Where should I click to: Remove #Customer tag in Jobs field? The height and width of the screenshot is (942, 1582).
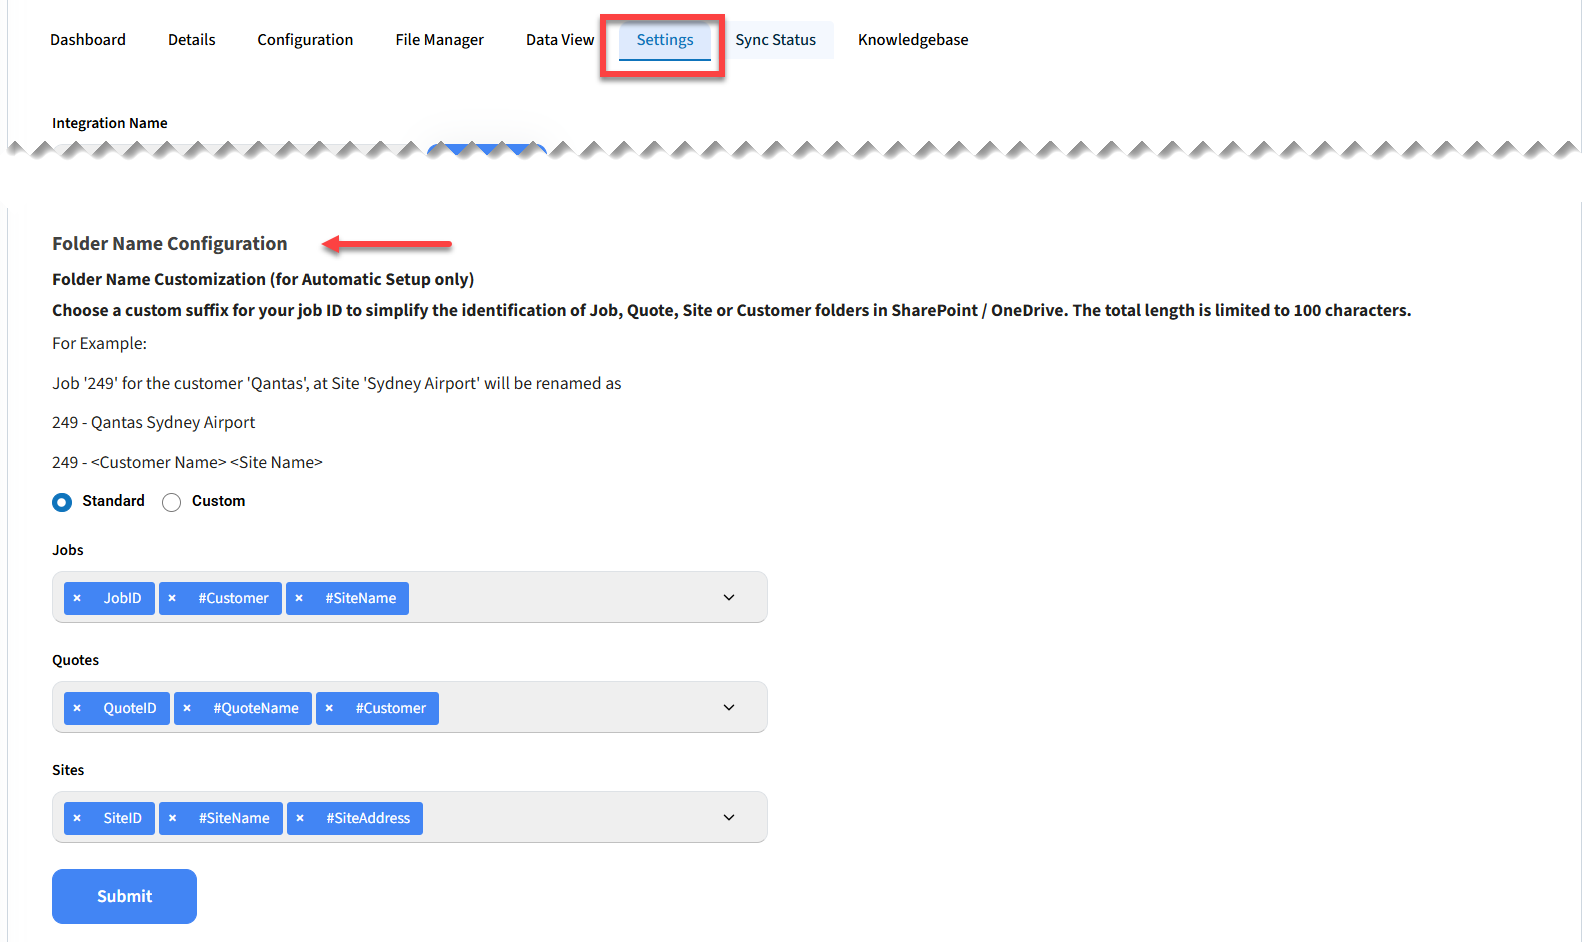(172, 598)
